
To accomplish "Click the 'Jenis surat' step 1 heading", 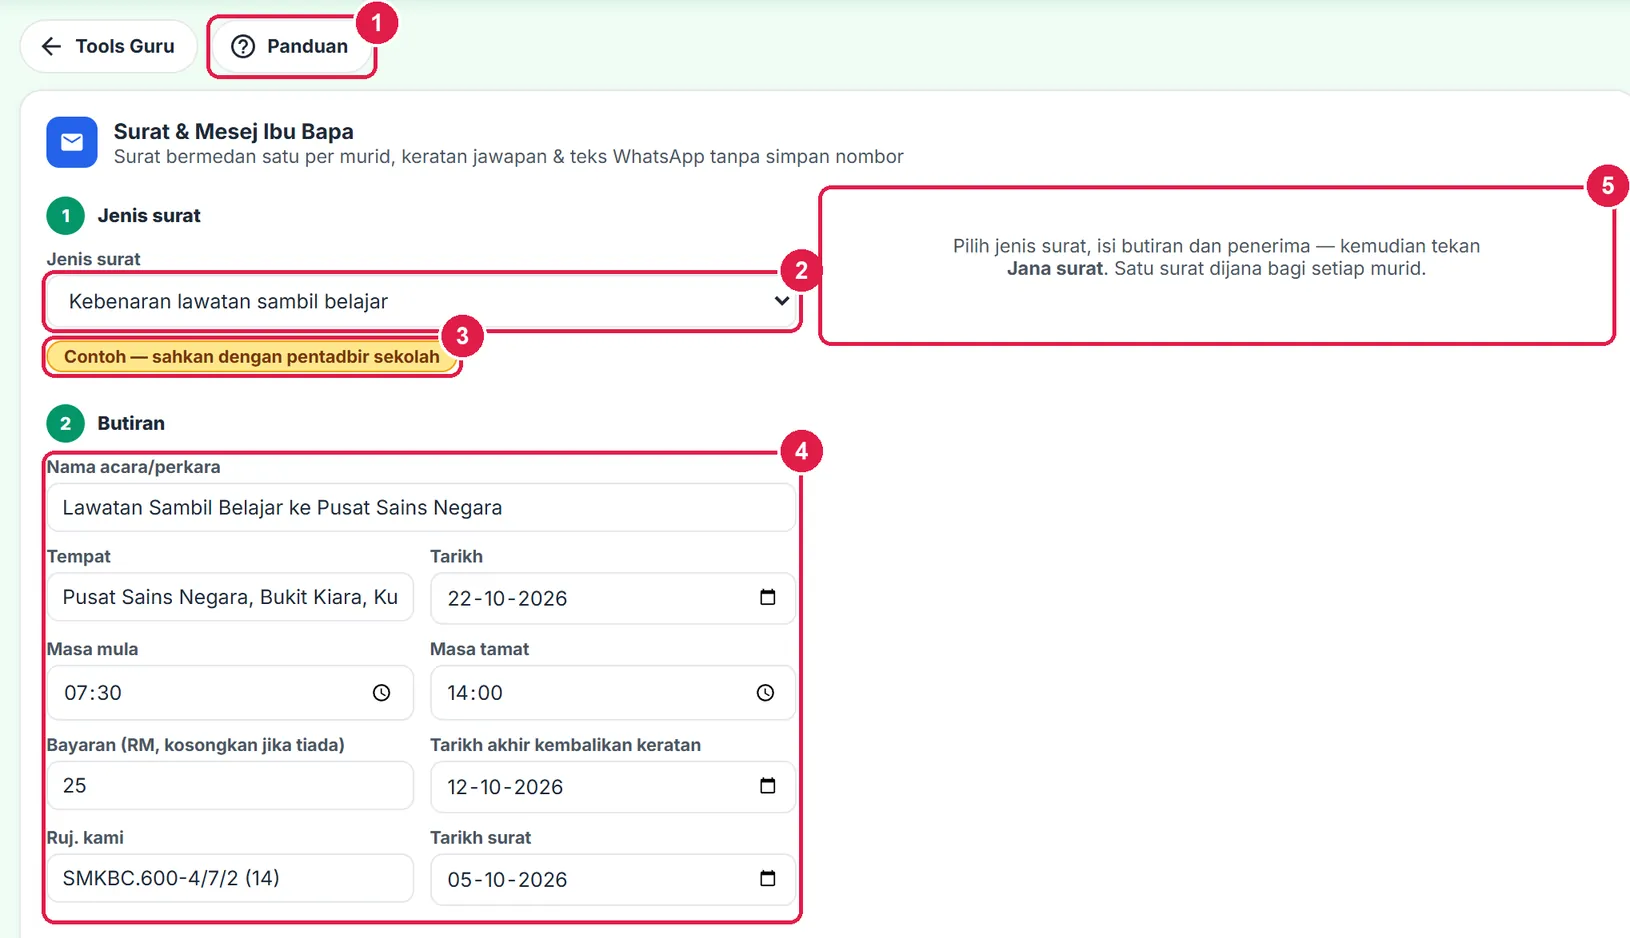I will coord(149,215).
